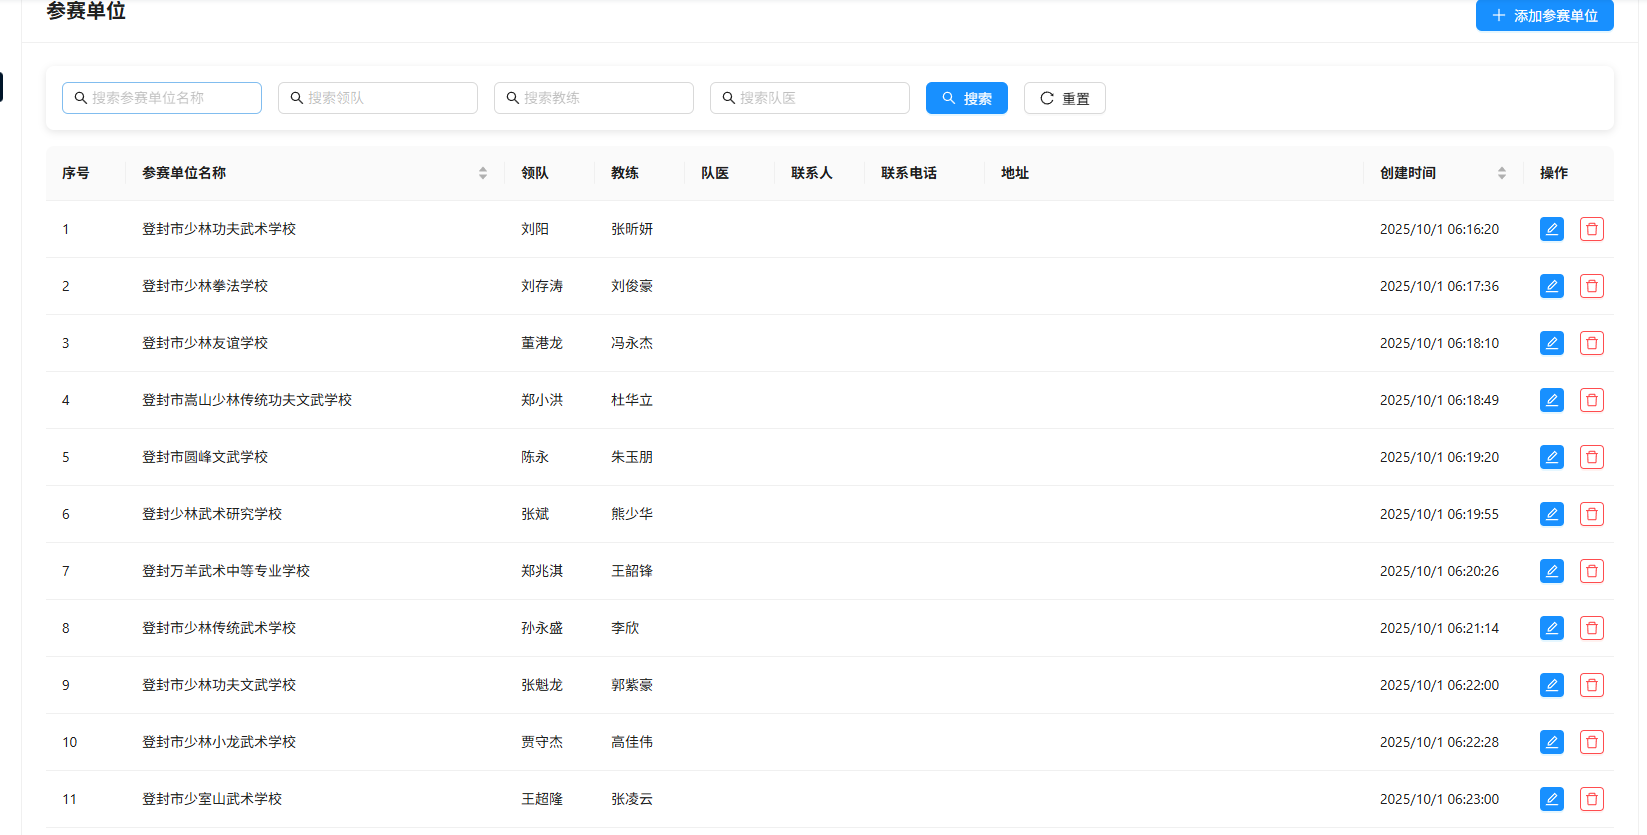Edit row 8 登封市少林传统武术学校

[x=1551, y=628]
